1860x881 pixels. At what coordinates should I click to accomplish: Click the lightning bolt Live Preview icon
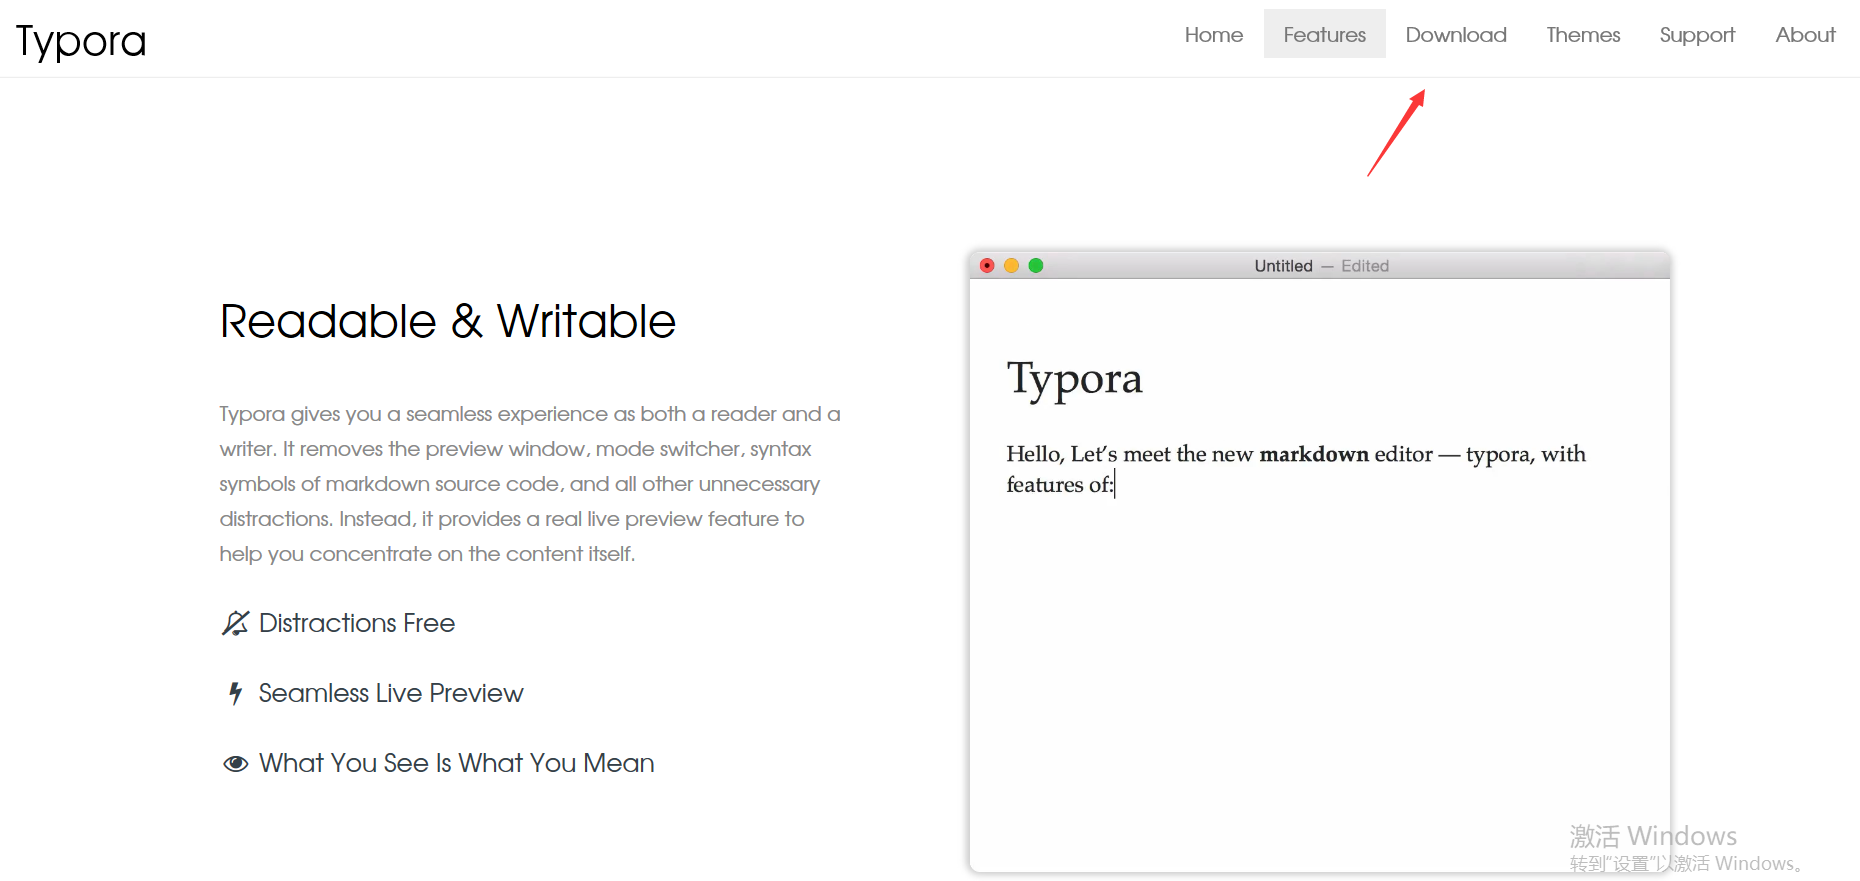(235, 693)
